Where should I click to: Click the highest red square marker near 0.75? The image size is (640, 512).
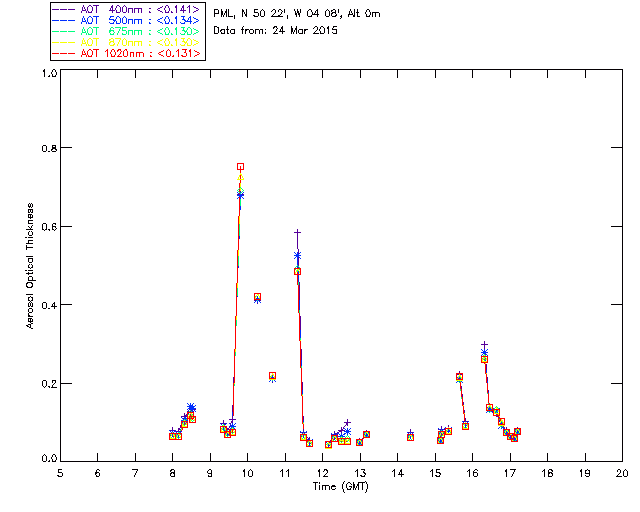coord(240,167)
